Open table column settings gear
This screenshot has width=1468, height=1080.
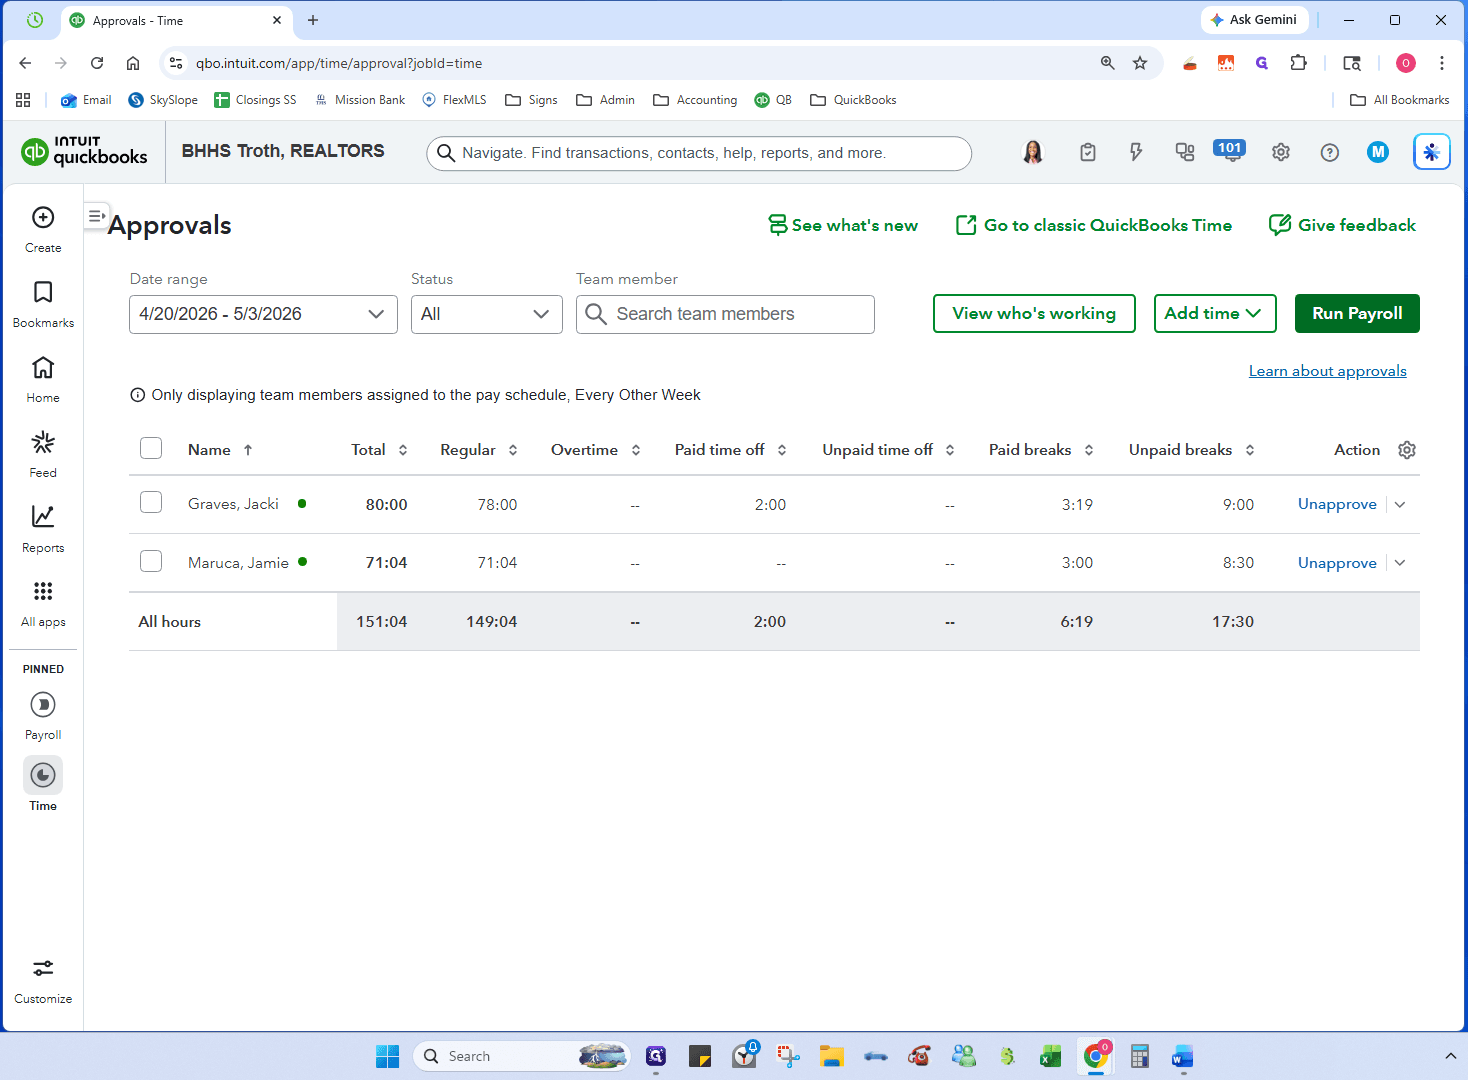1407,450
